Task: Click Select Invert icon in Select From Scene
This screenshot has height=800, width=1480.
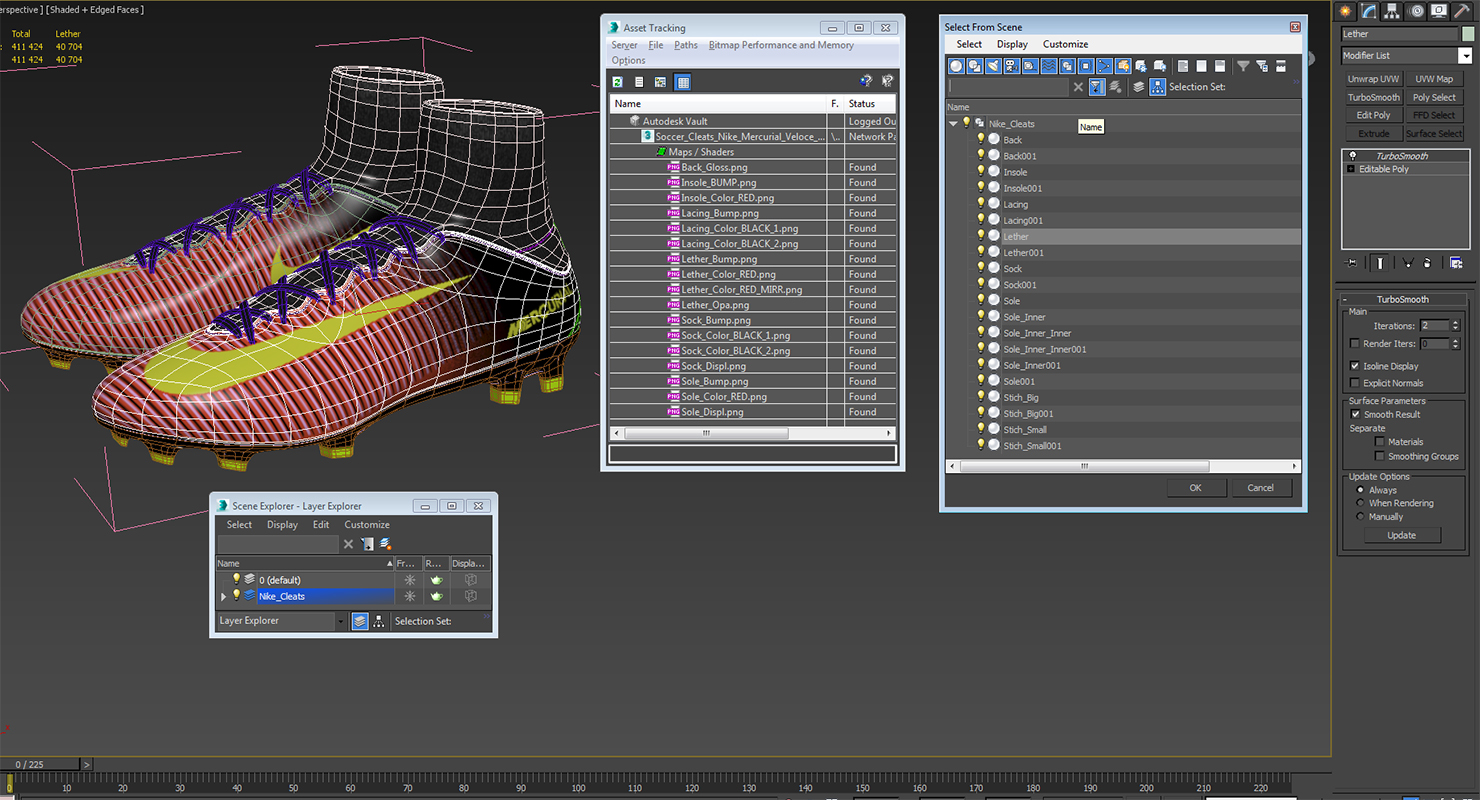Action: 1220,66
